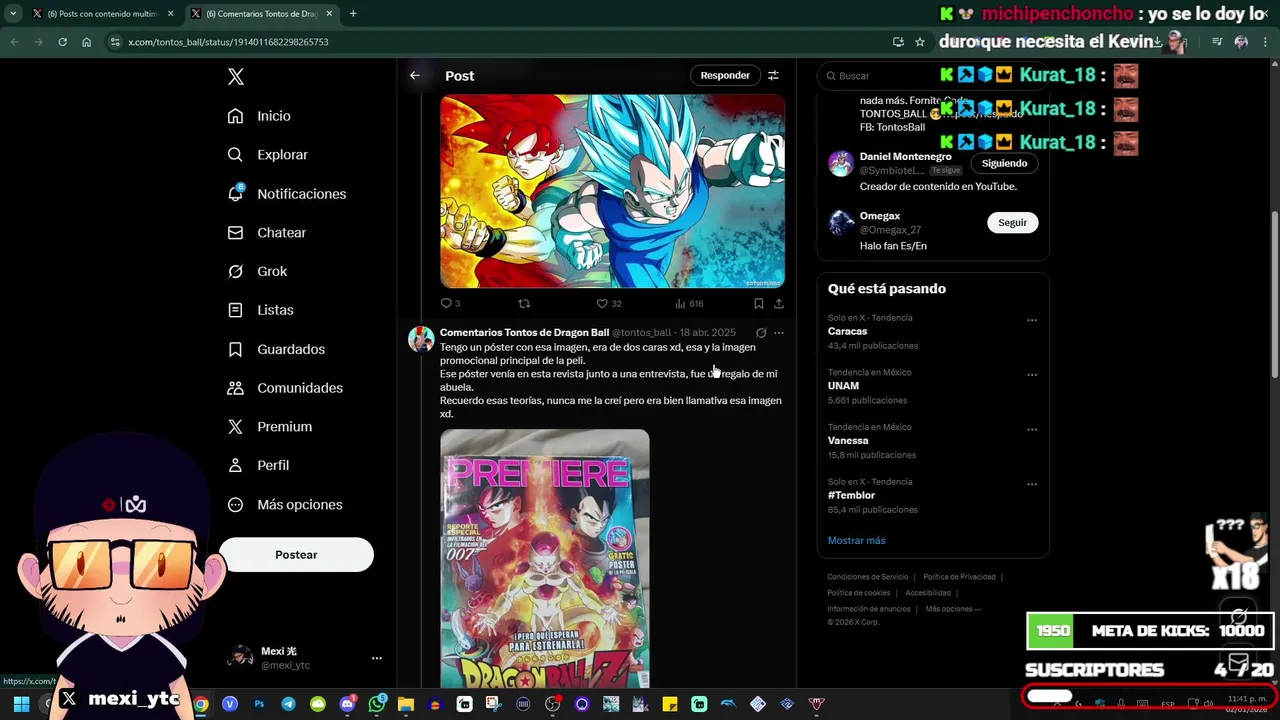Bookmark page with star icon
1280x720 pixels.
click(920, 42)
